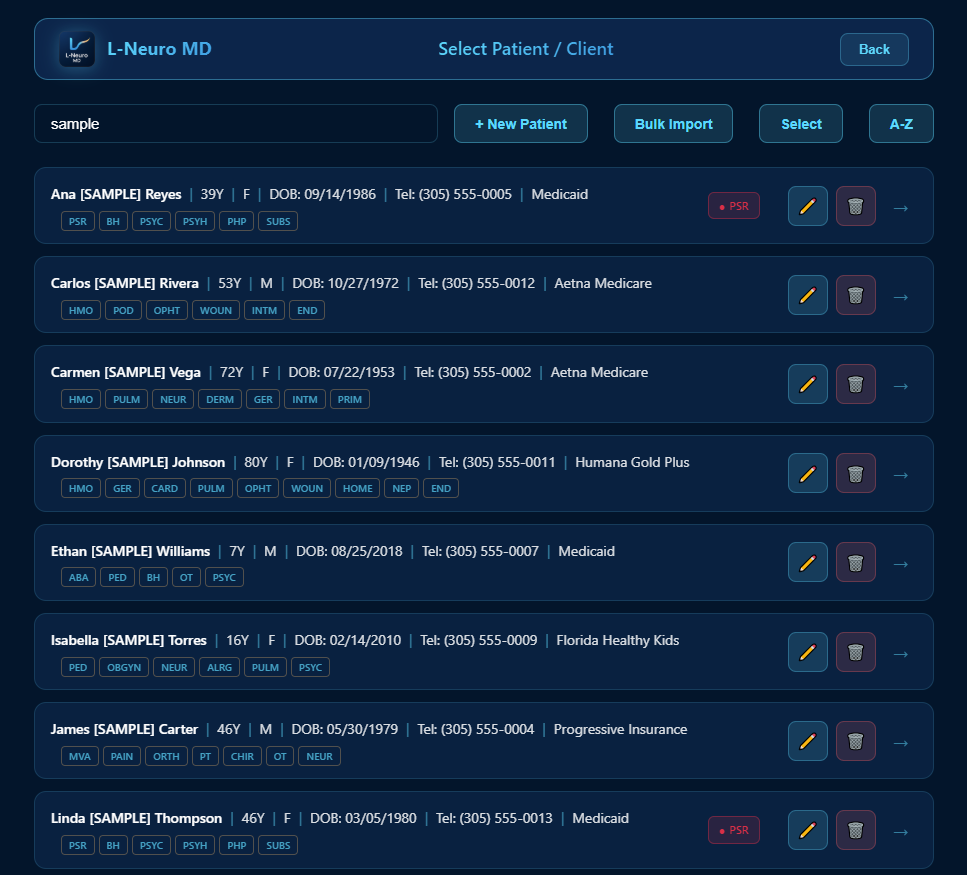Click the HMO tag under Carmen Vega
This screenshot has height=875, width=967.
80,399
